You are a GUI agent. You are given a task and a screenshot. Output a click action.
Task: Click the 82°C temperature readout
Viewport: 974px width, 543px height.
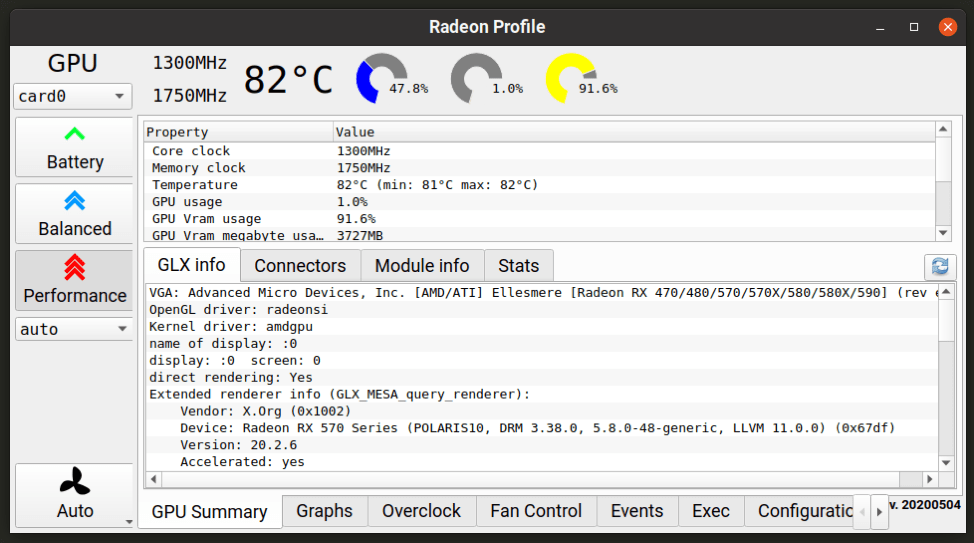[x=288, y=80]
